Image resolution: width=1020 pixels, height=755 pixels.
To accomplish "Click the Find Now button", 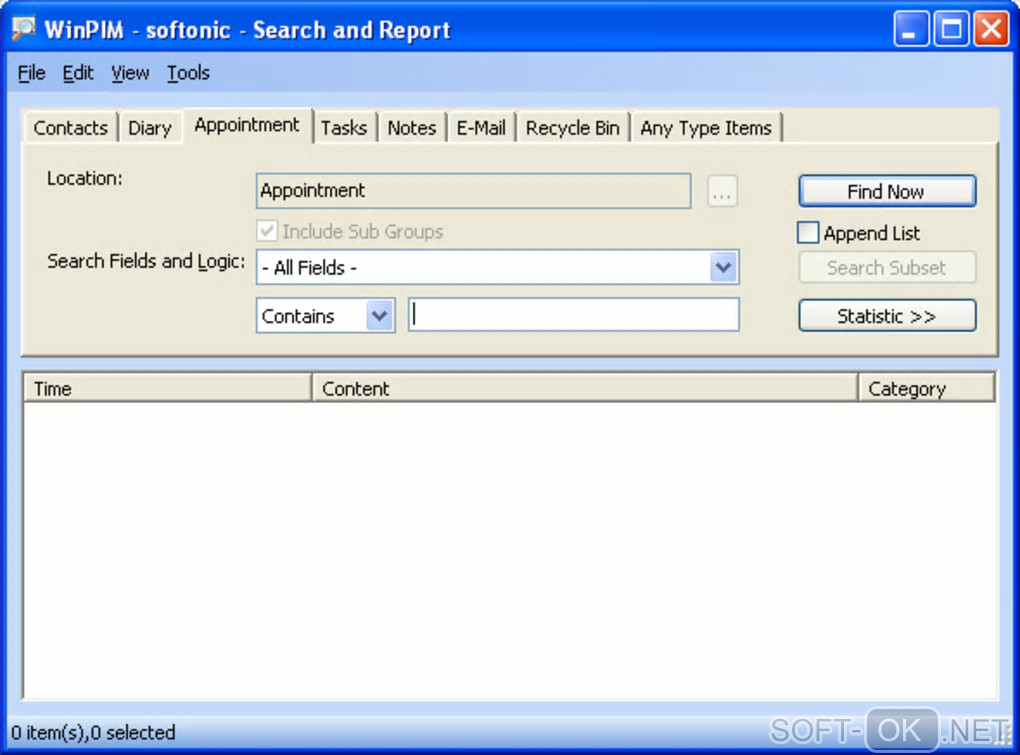I will pyautogui.click(x=887, y=191).
